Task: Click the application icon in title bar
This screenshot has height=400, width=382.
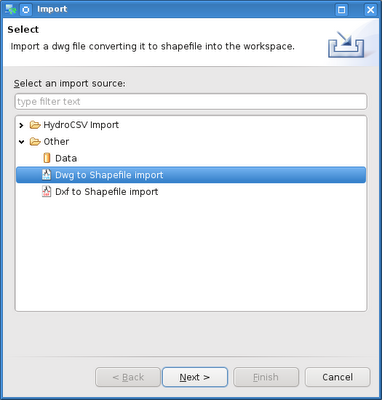Action: pos(11,9)
